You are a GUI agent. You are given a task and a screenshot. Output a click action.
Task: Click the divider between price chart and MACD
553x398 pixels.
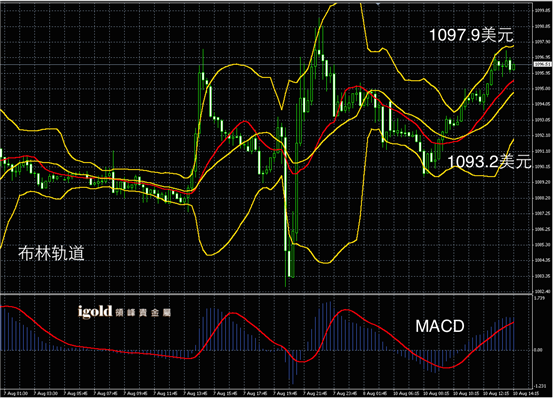click(x=266, y=294)
